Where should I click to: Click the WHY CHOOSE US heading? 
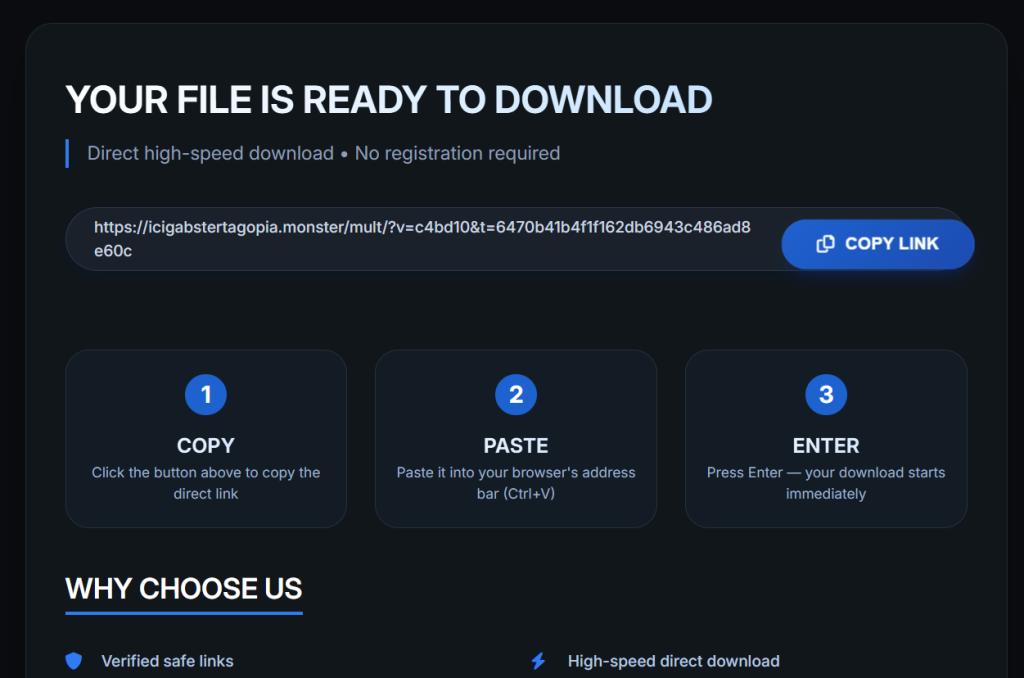coord(184,588)
